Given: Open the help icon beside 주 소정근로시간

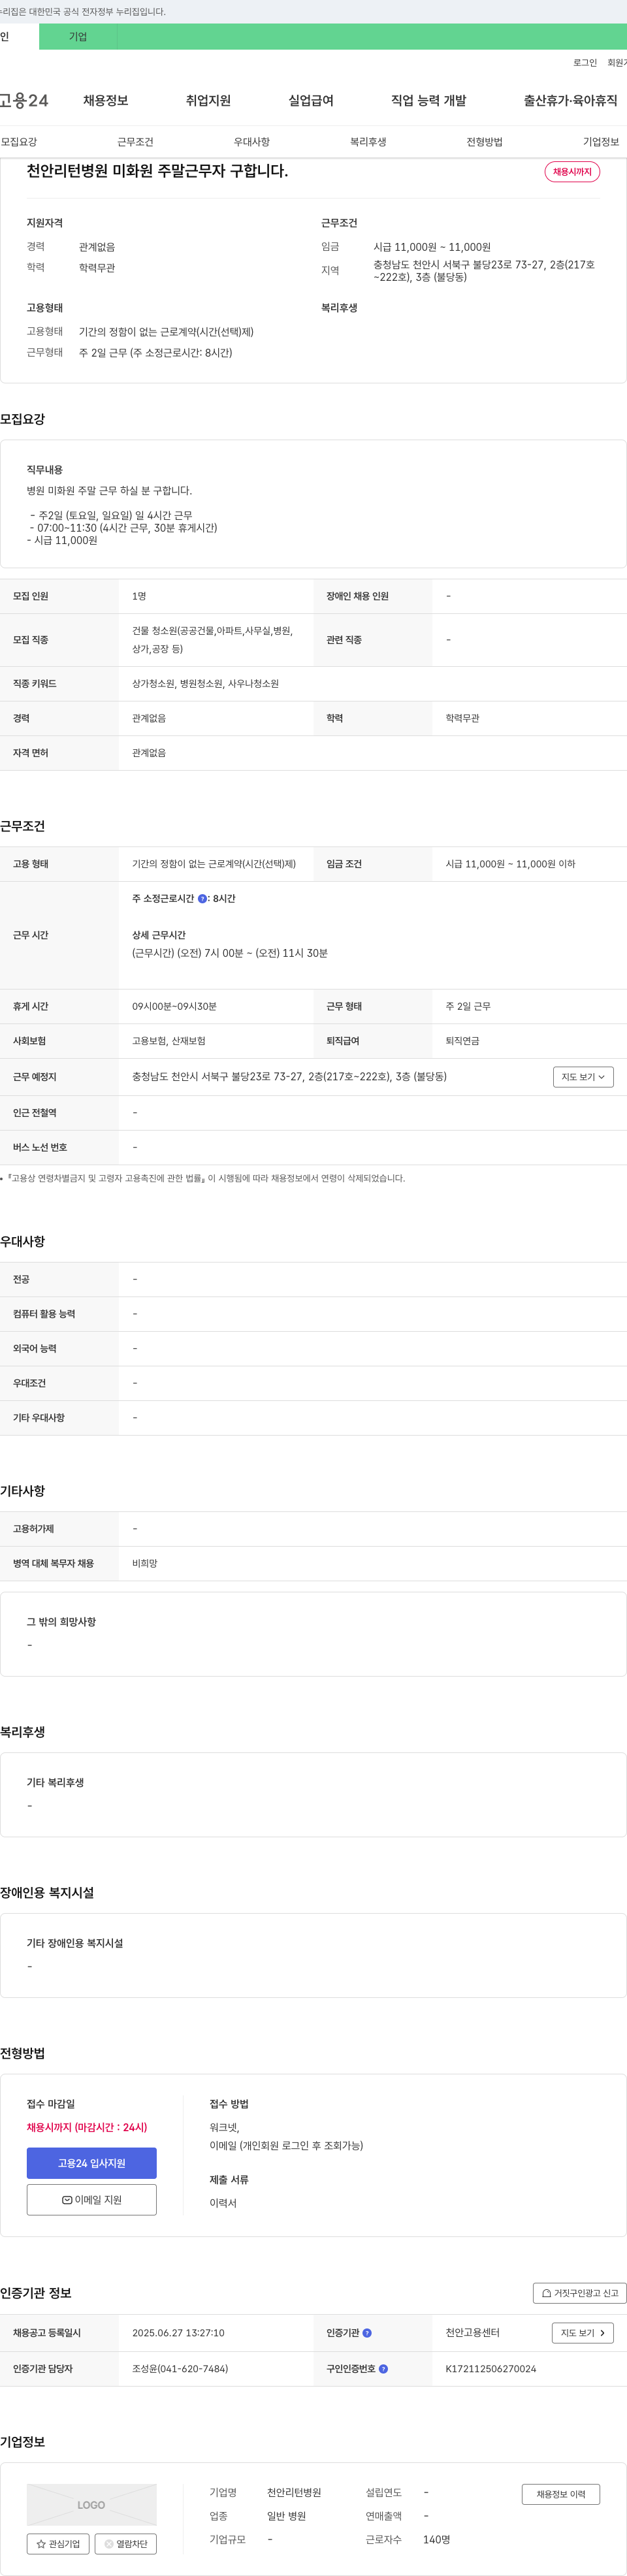Looking at the screenshot, I should [202, 898].
